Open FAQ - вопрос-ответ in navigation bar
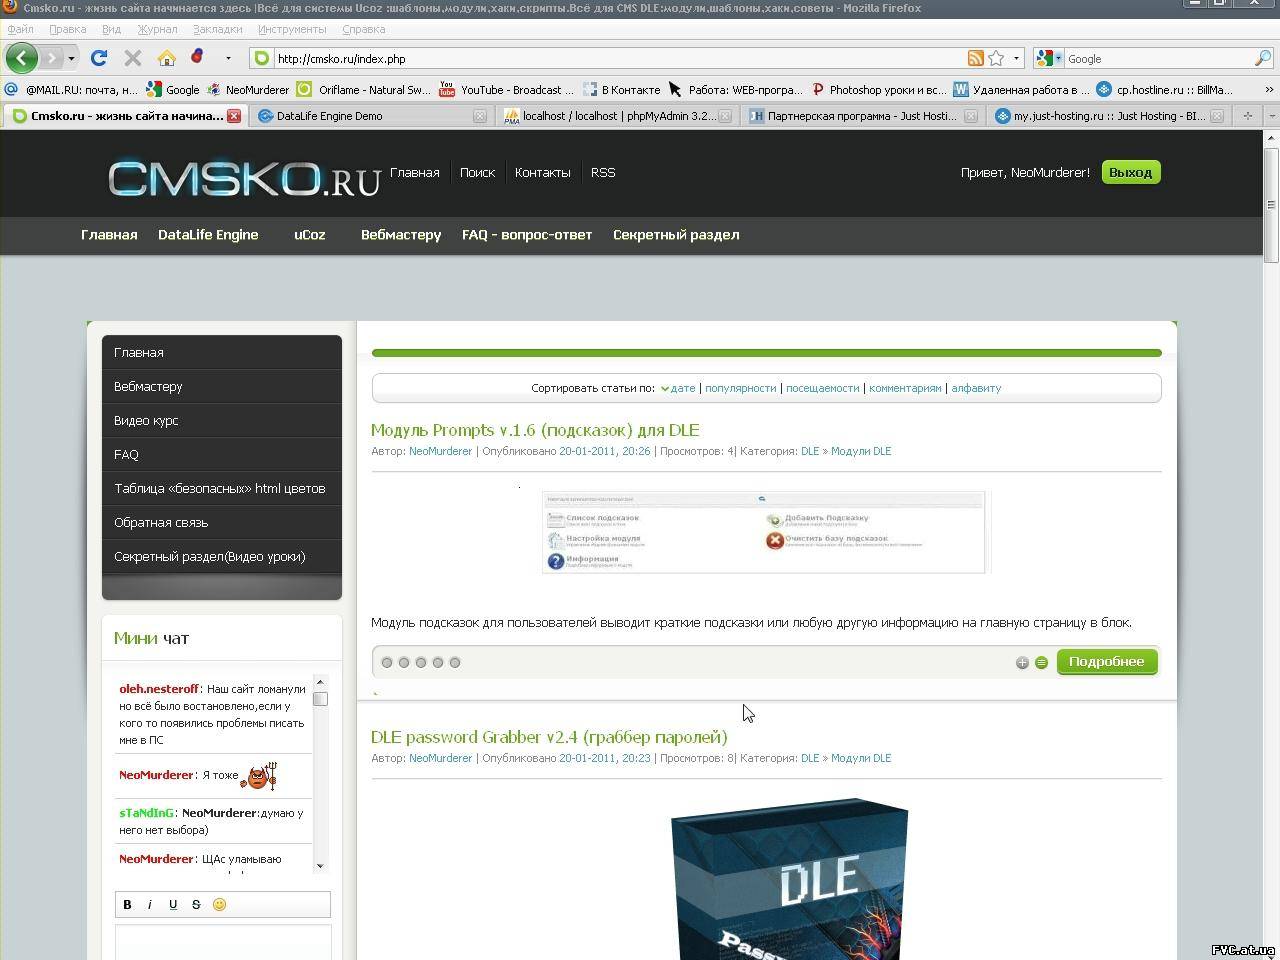Screen dimensions: 1280x960 [527, 235]
